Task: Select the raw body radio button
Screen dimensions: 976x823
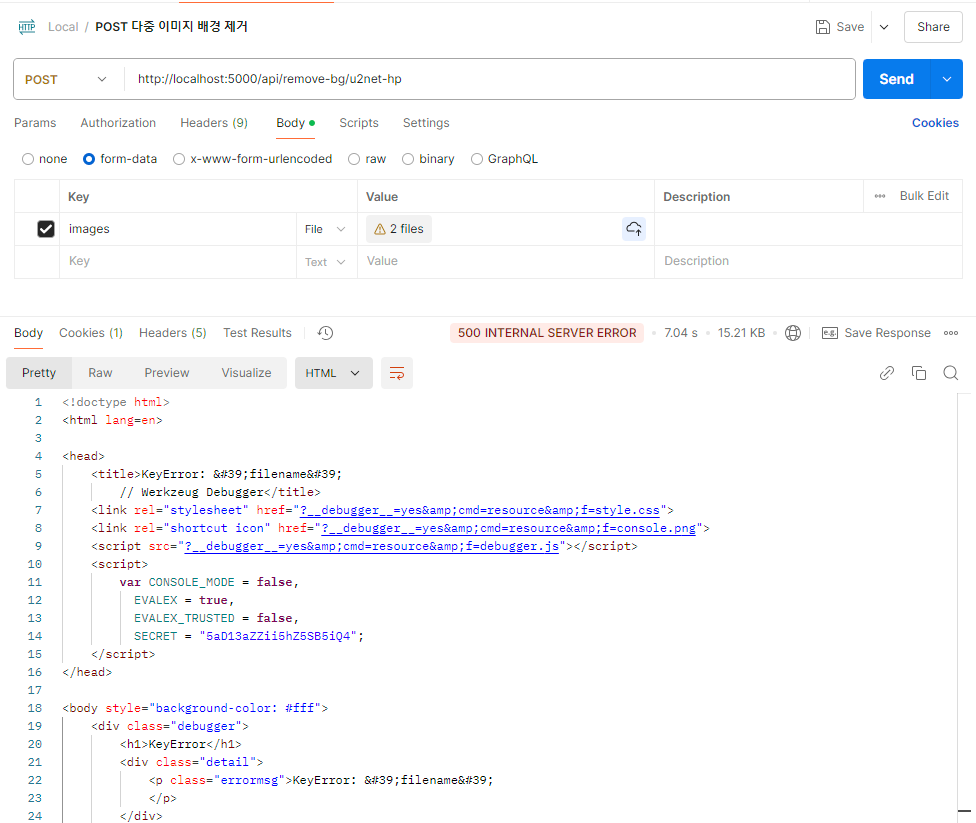Action: pyautogui.click(x=354, y=159)
